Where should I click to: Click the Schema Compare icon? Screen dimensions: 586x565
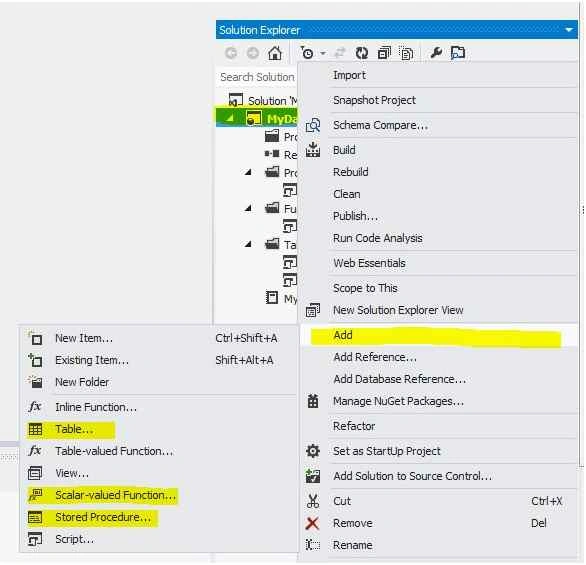[313, 125]
